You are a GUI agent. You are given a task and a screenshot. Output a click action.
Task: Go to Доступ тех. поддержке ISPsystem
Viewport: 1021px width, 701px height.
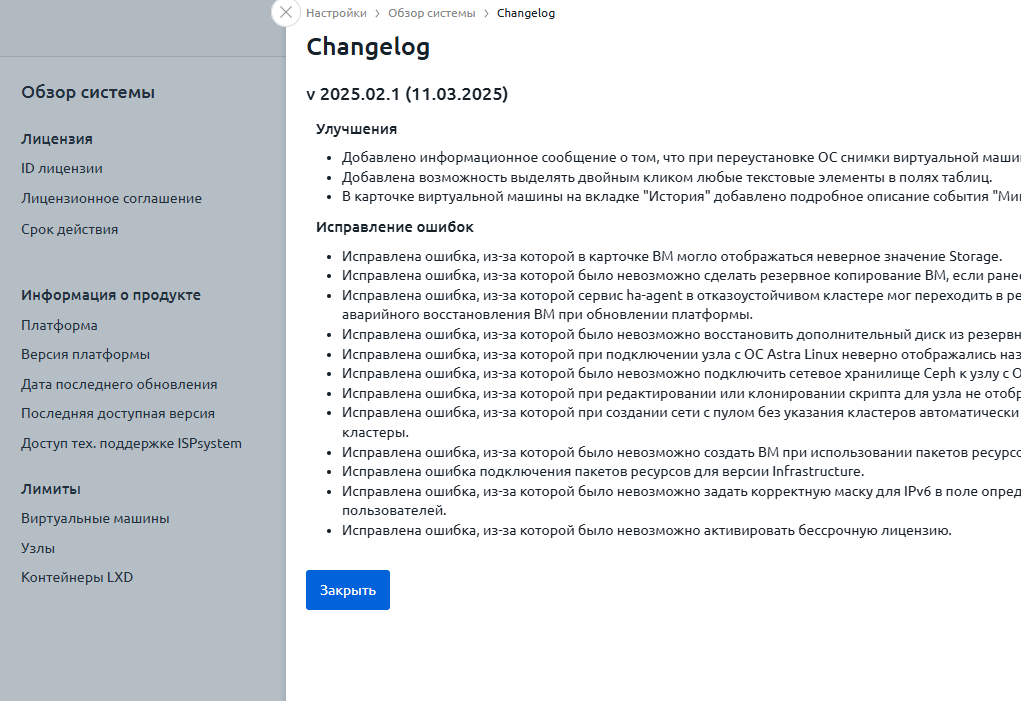[132, 443]
